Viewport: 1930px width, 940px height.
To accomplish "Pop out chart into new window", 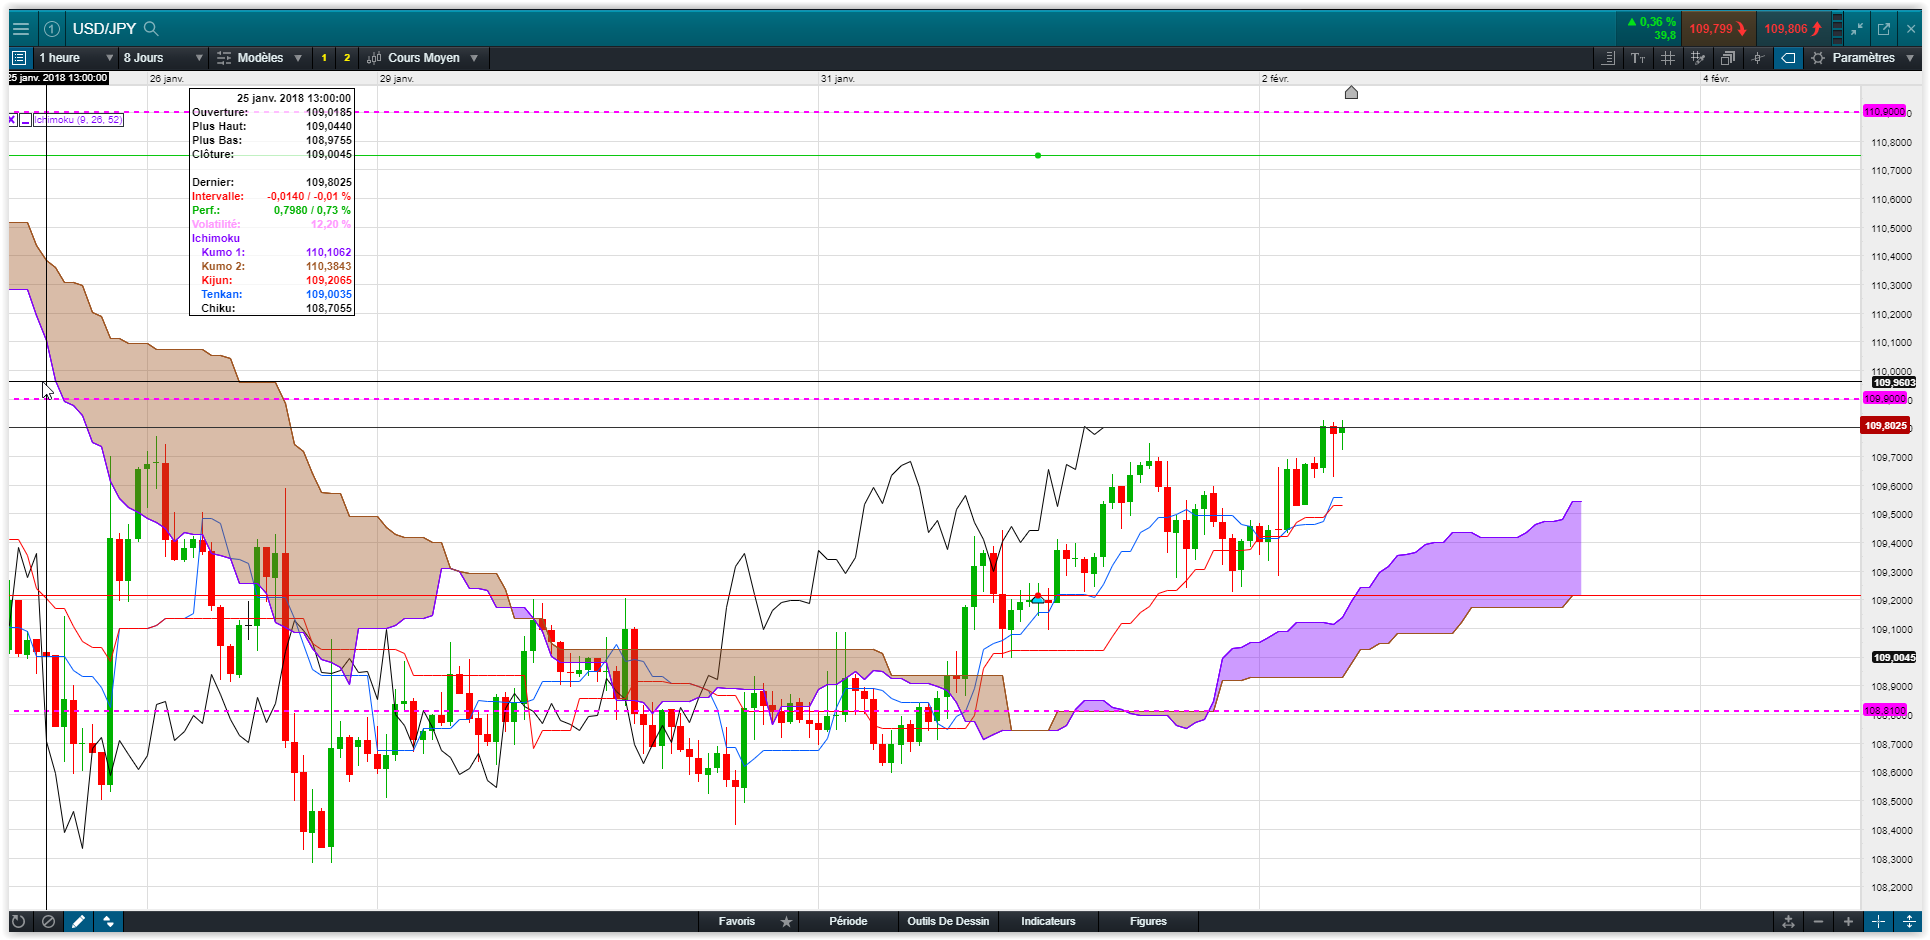I will pyautogui.click(x=1884, y=29).
